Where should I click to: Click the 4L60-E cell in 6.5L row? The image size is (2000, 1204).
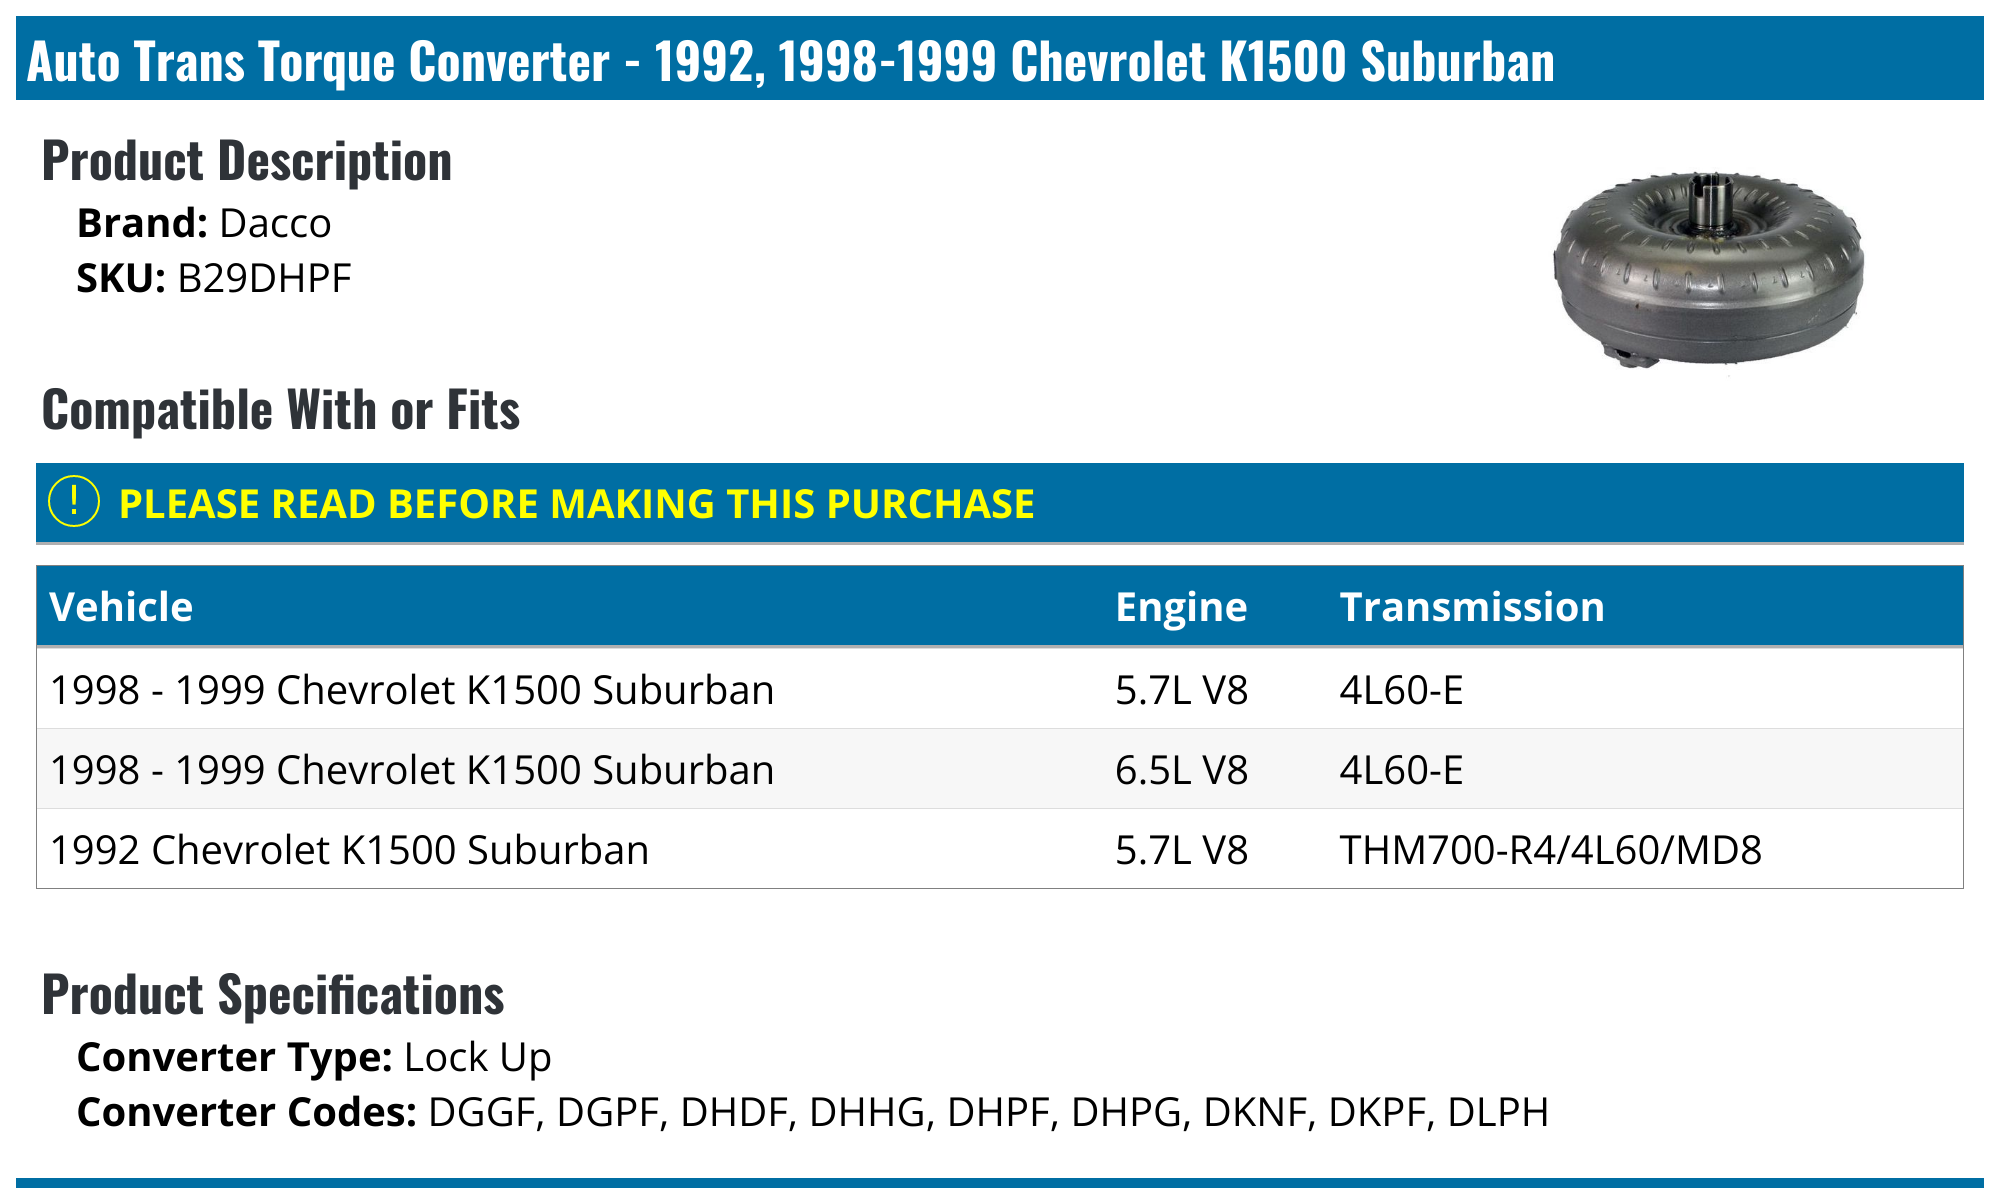pos(1401,770)
